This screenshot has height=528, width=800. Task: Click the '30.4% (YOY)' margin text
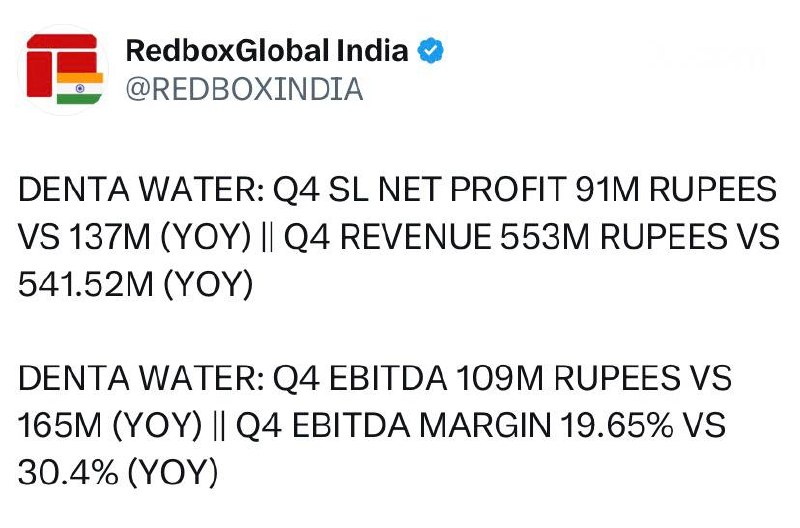[118, 472]
